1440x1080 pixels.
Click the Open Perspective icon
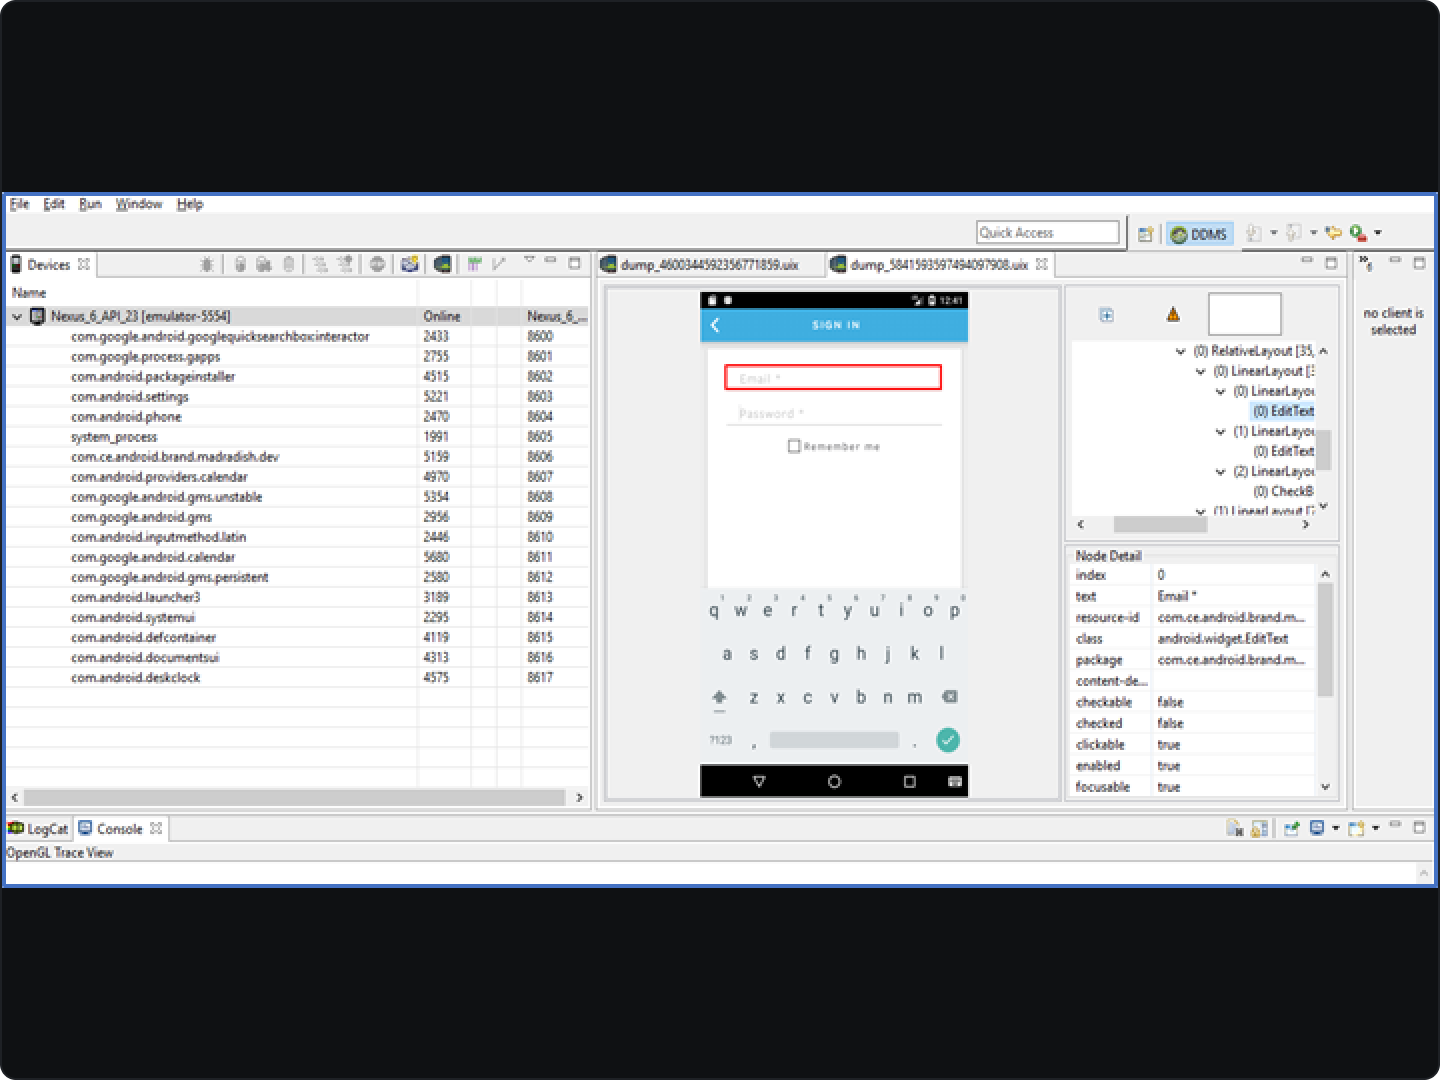point(1146,234)
